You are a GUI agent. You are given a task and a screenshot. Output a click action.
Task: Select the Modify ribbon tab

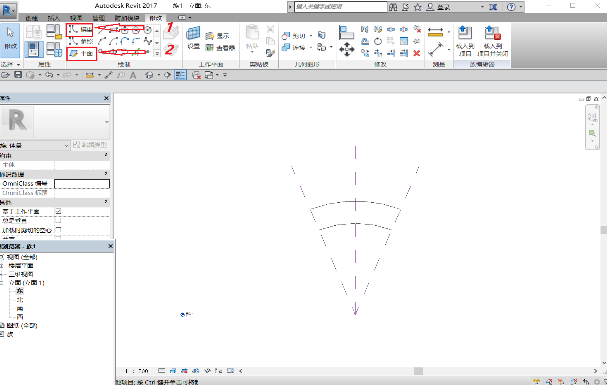(x=156, y=18)
